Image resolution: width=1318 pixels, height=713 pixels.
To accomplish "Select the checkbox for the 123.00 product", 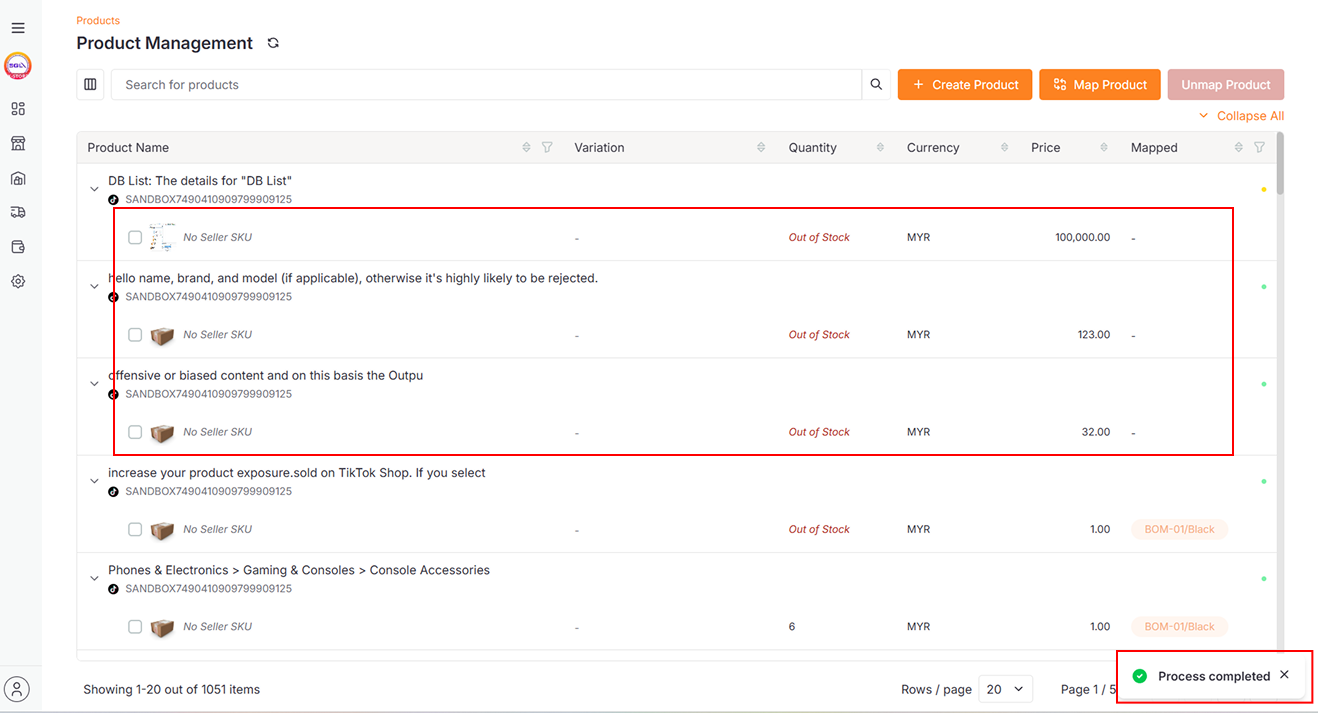I will (135, 335).
